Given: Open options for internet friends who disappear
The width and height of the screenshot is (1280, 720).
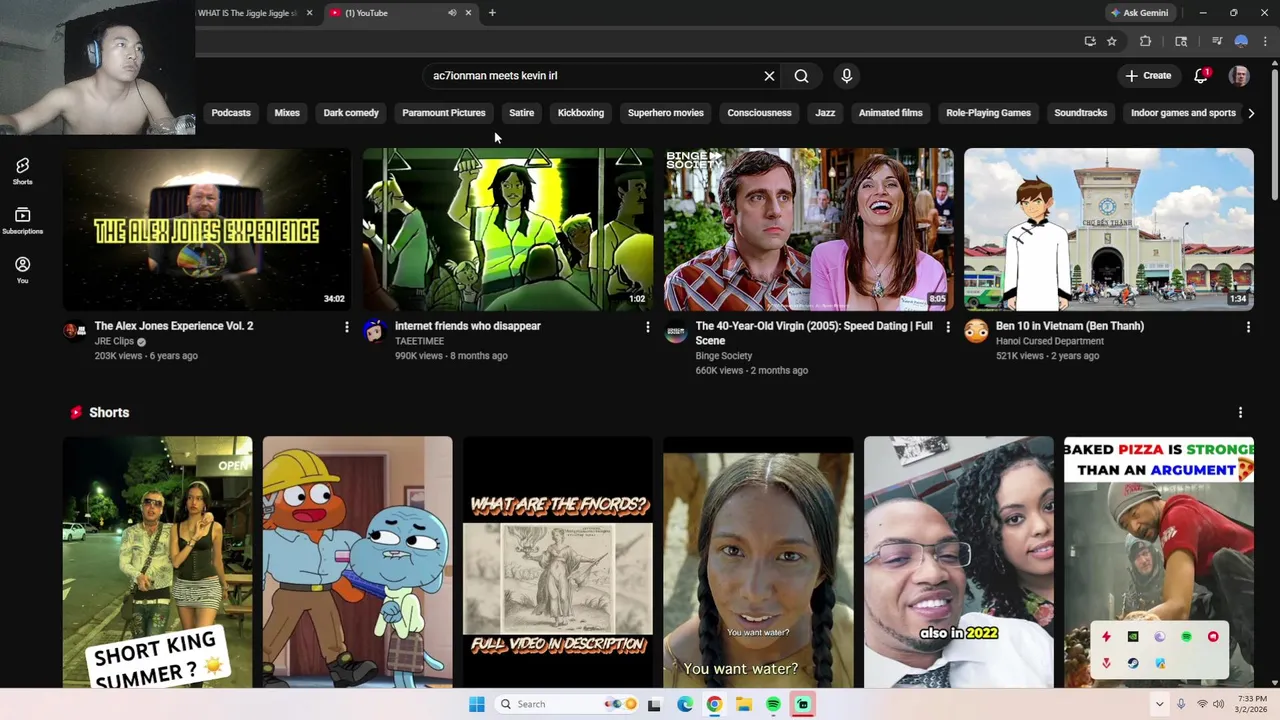Looking at the screenshot, I should click(x=647, y=327).
